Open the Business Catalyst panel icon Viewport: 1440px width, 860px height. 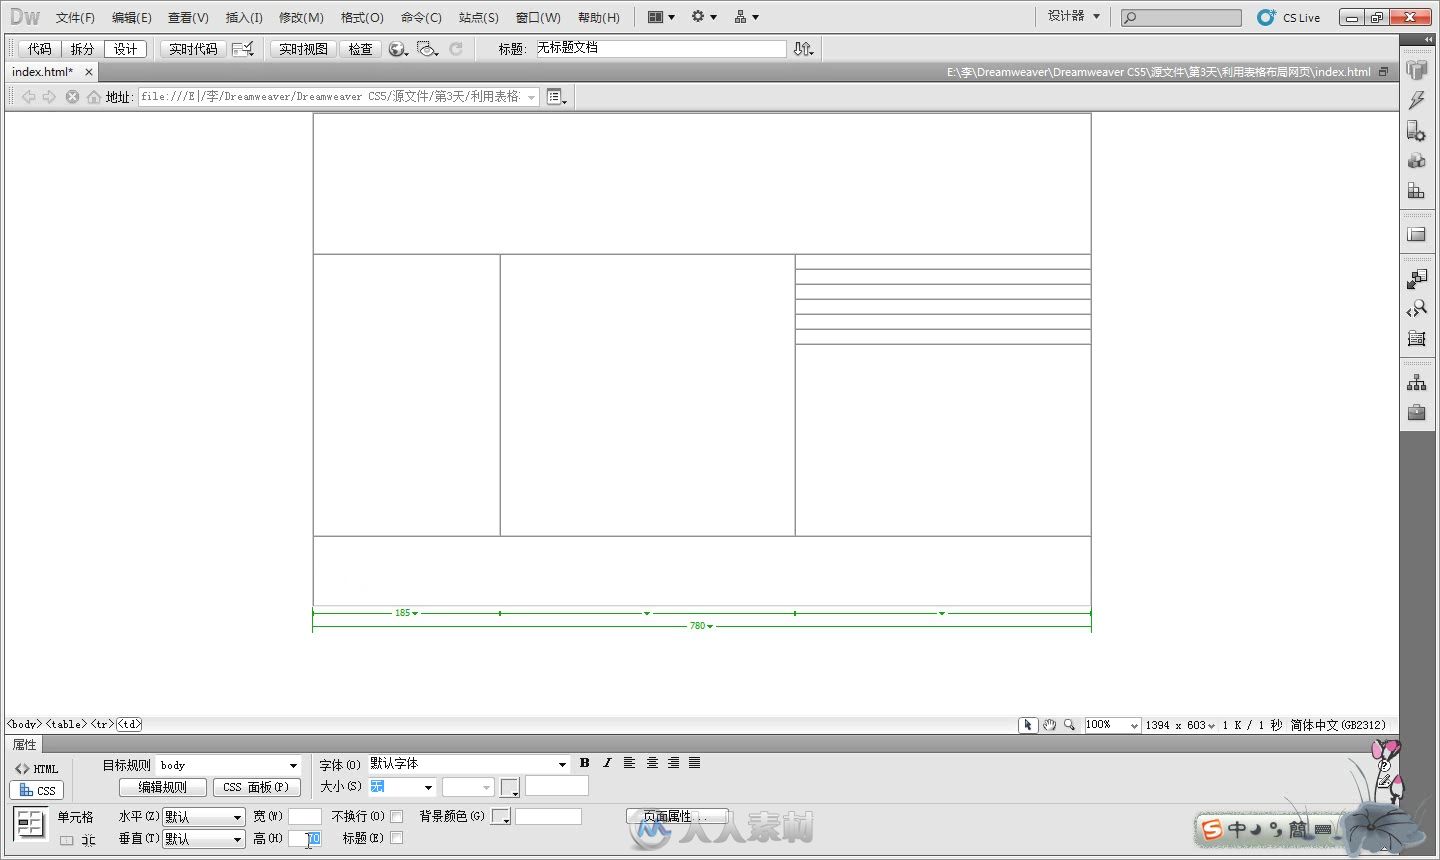tap(1416, 339)
